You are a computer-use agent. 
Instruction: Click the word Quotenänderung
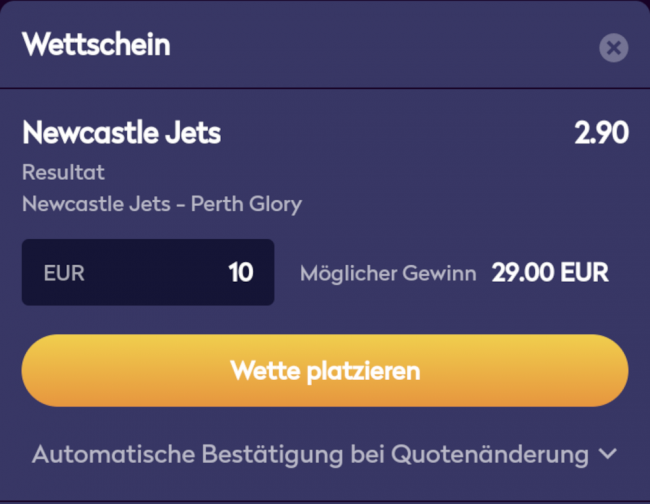489,454
